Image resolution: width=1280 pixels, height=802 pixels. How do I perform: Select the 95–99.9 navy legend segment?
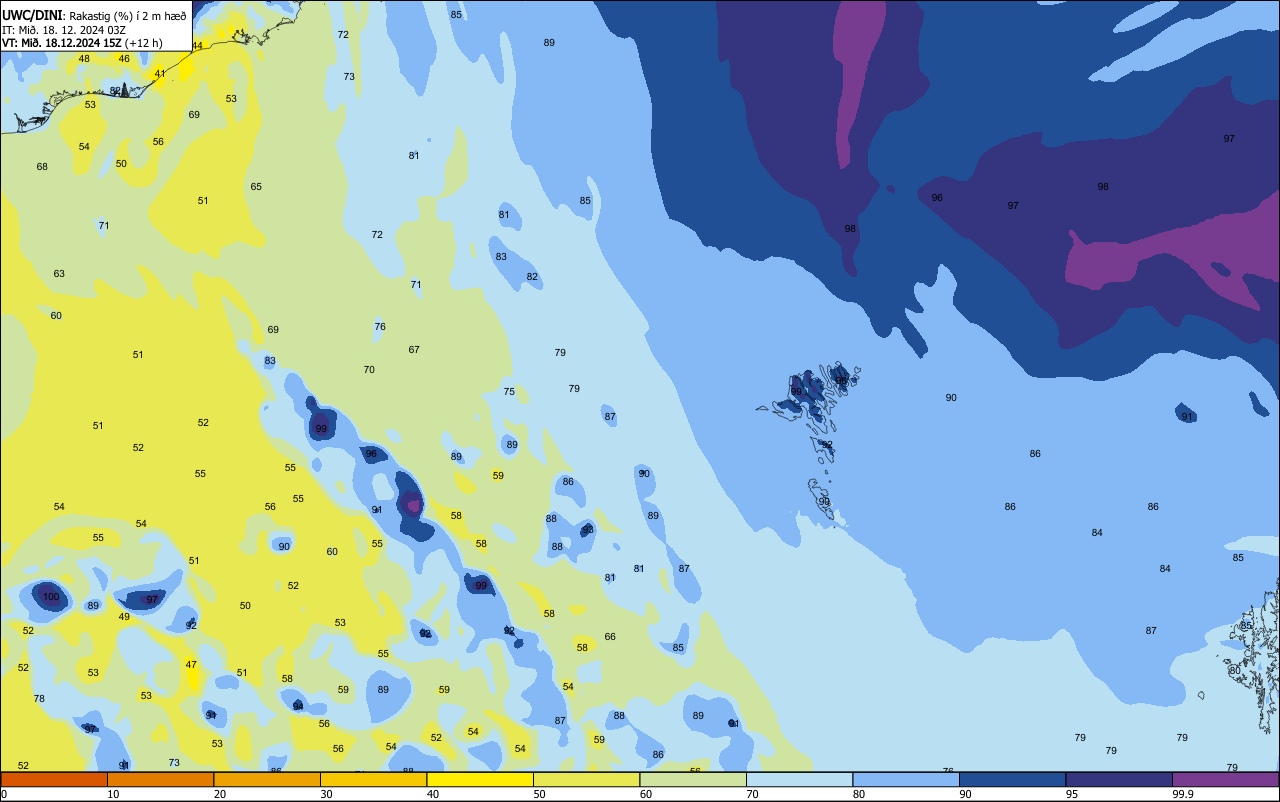click(1119, 779)
